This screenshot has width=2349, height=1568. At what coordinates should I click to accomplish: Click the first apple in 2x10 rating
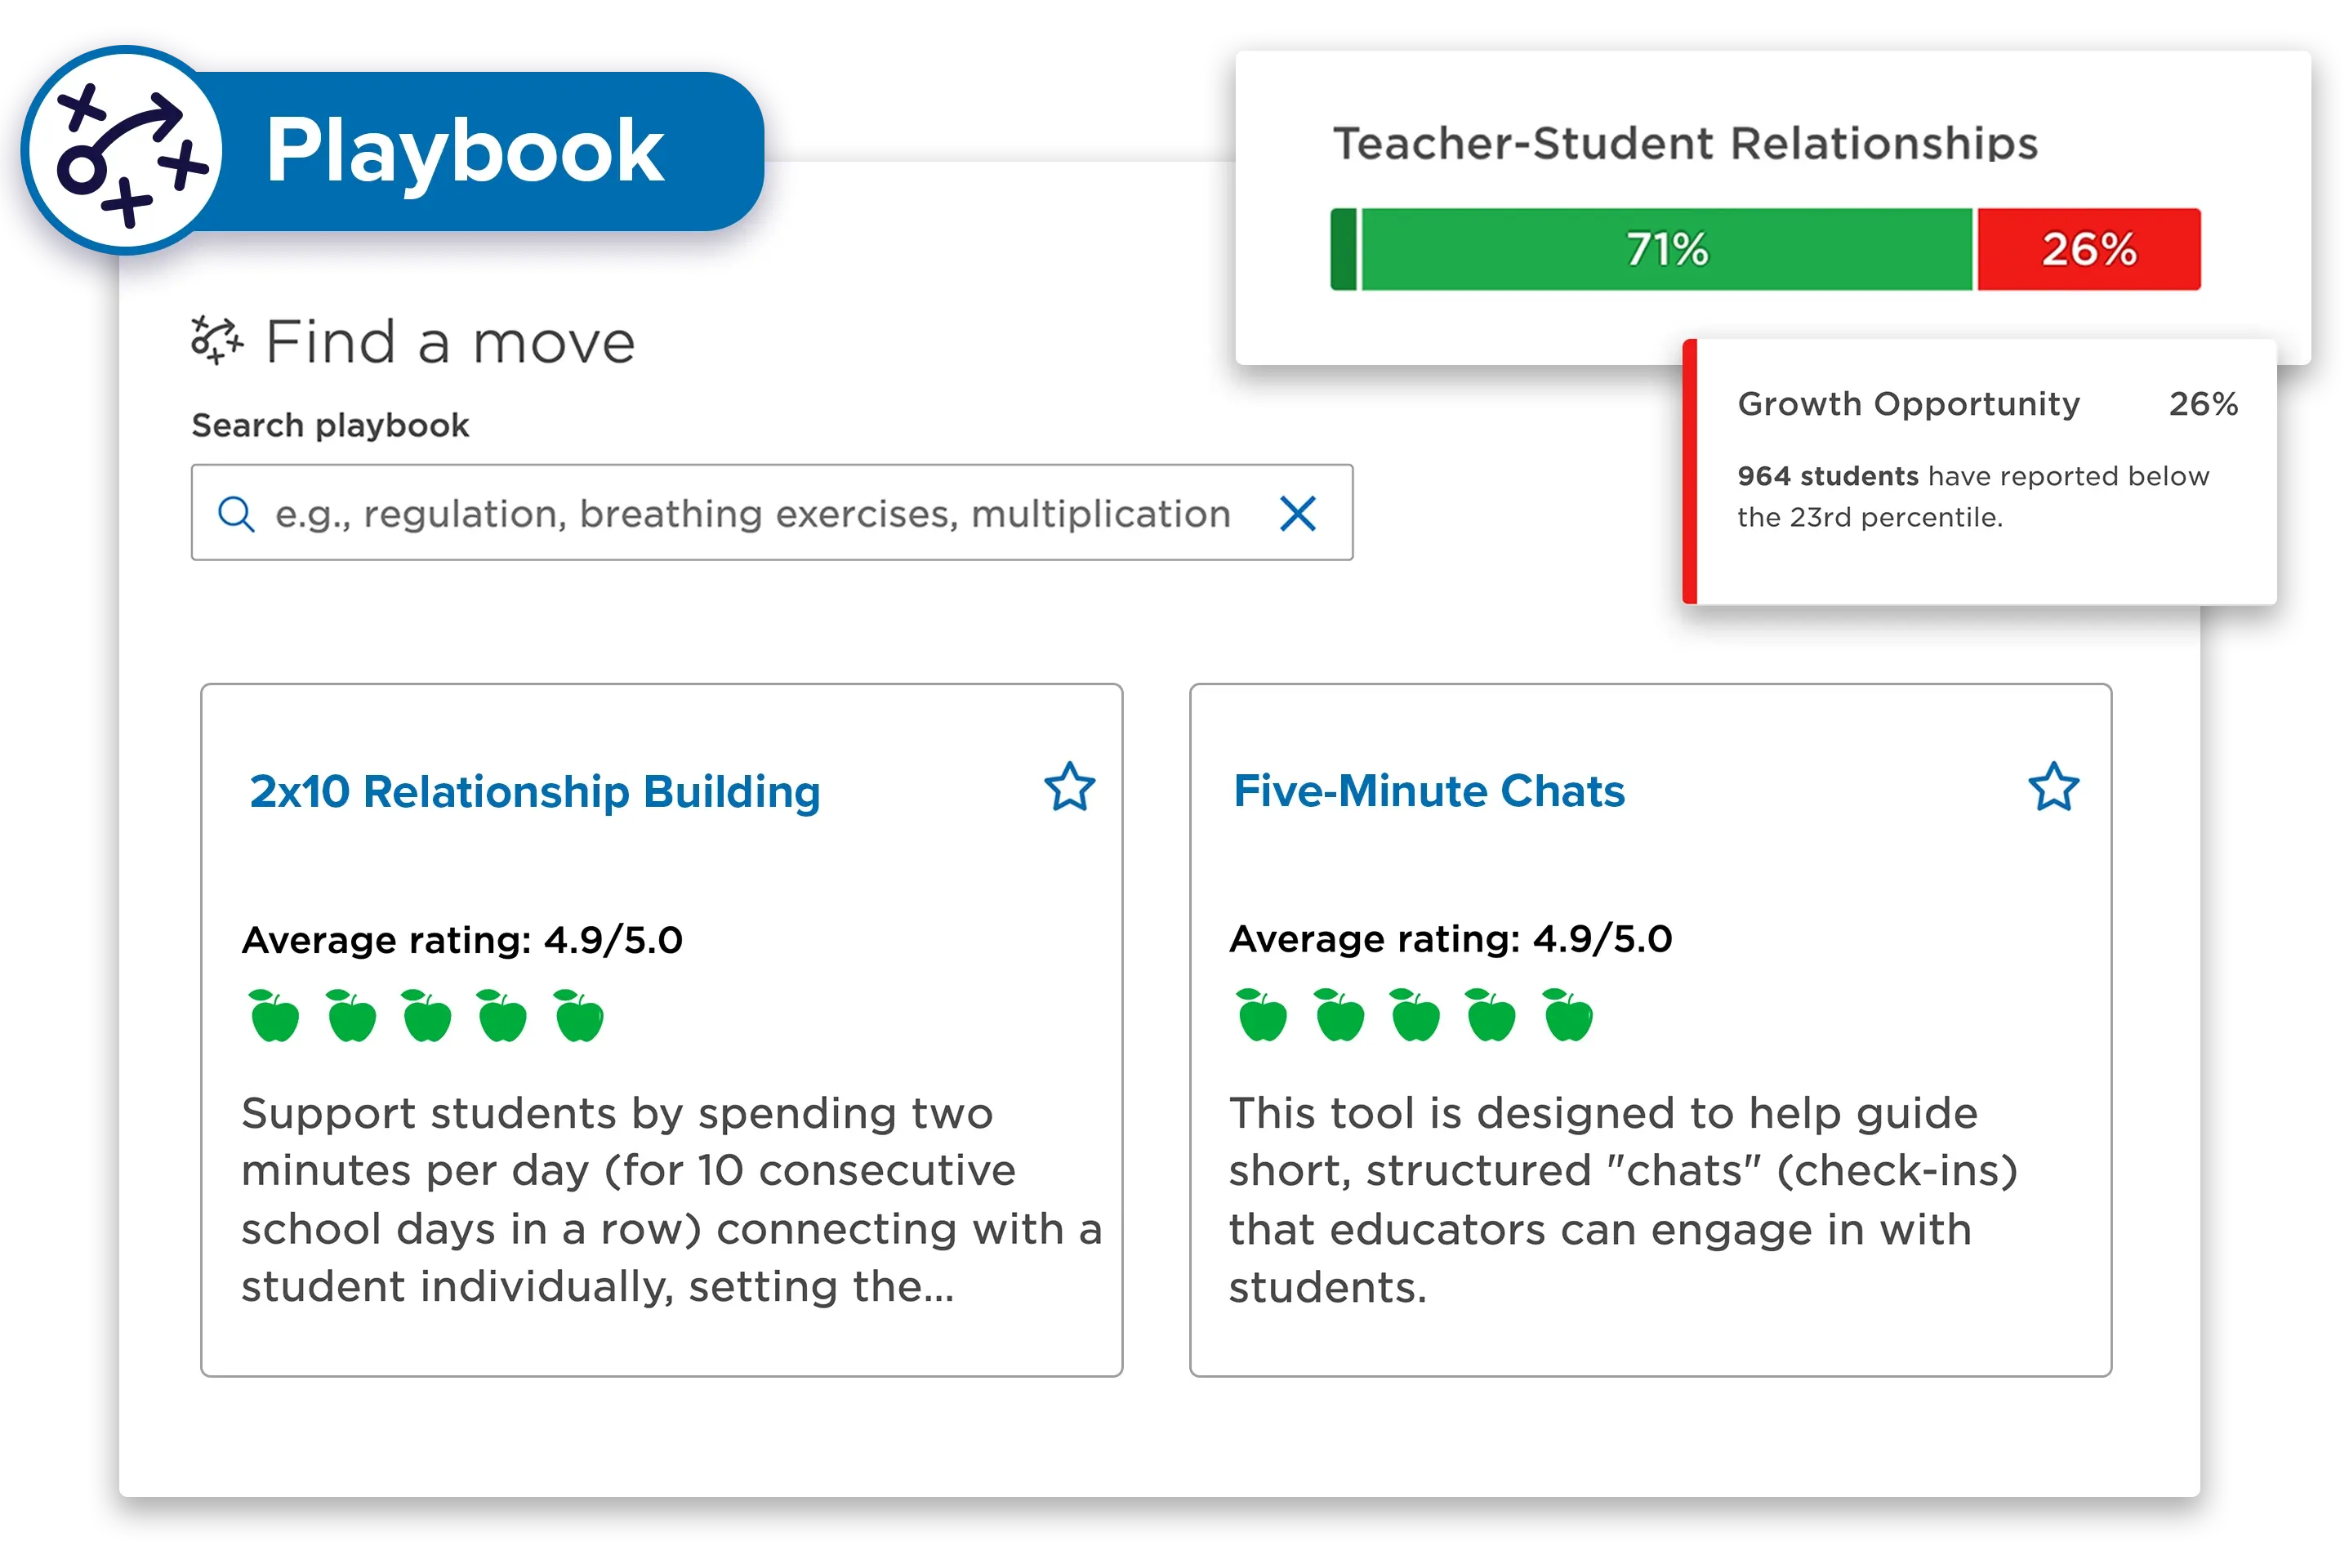tap(274, 1017)
